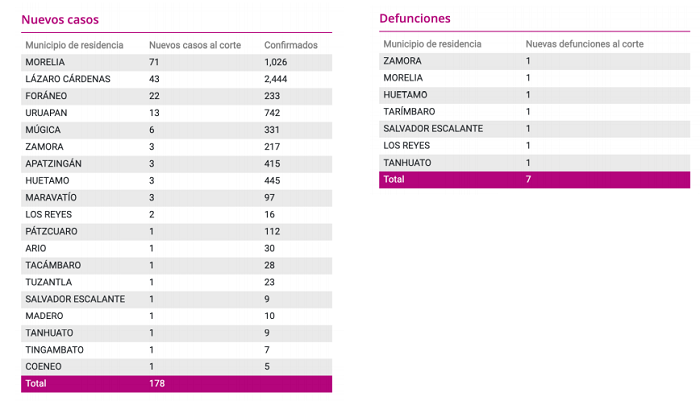The image size is (700, 401).
Task: Sort by Nuevos casos al corte column
Action: pyautogui.click(x=195, y=45)
